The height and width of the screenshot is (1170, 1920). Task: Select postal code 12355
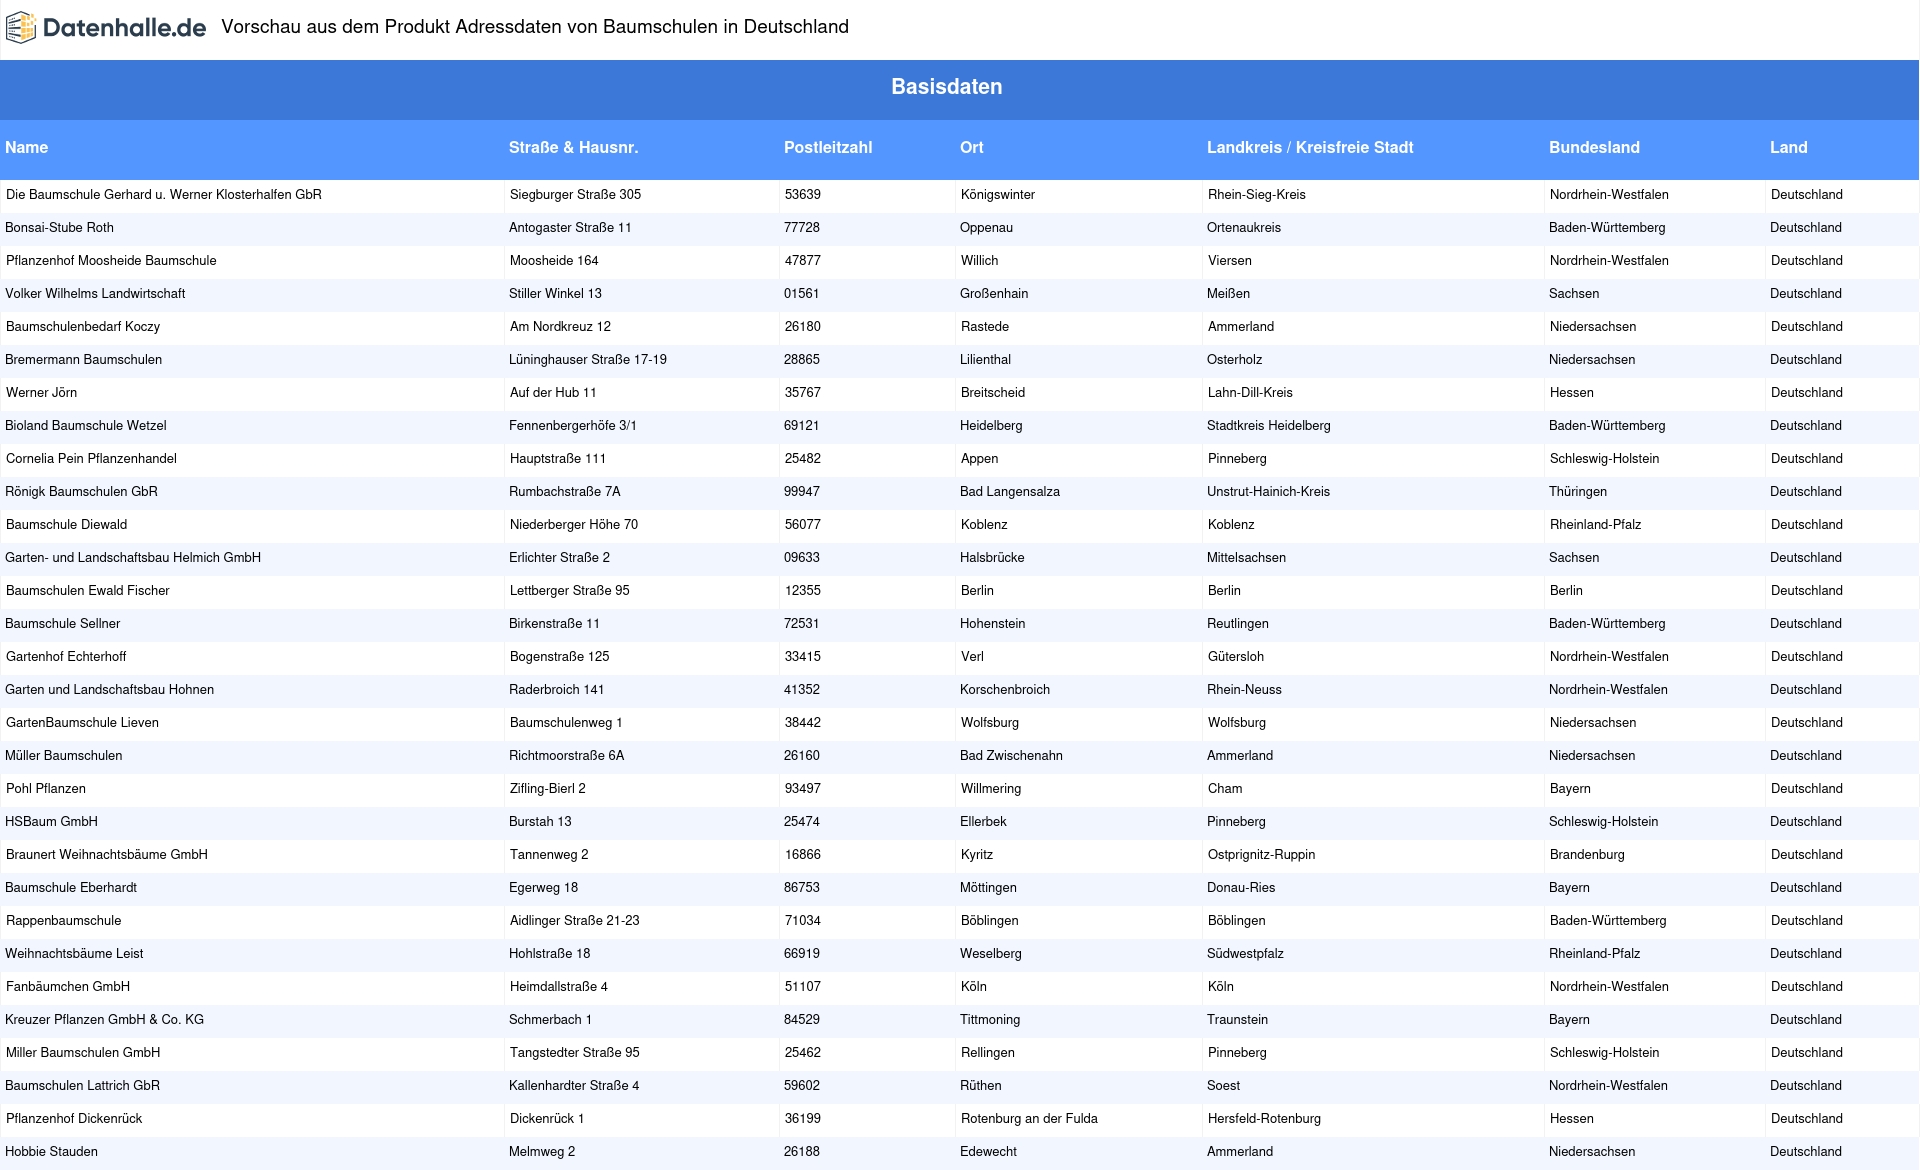[803, 591]
